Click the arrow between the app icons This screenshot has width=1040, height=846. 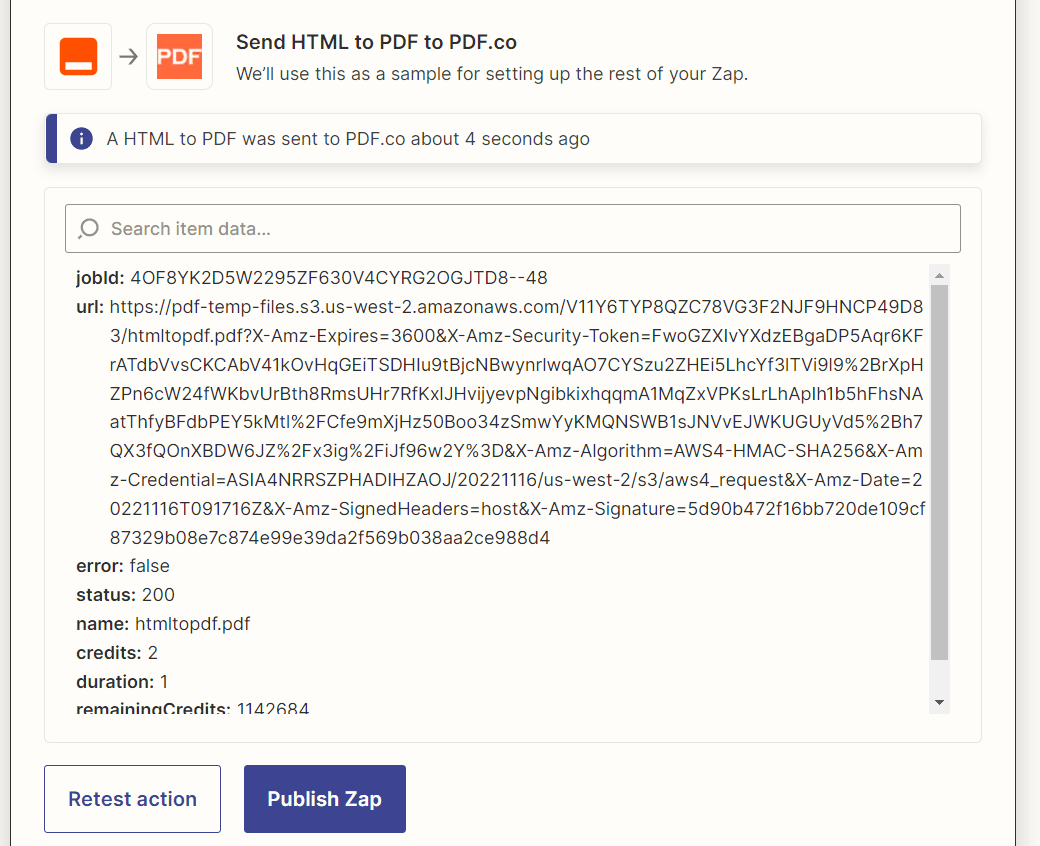tap(126, 55)
